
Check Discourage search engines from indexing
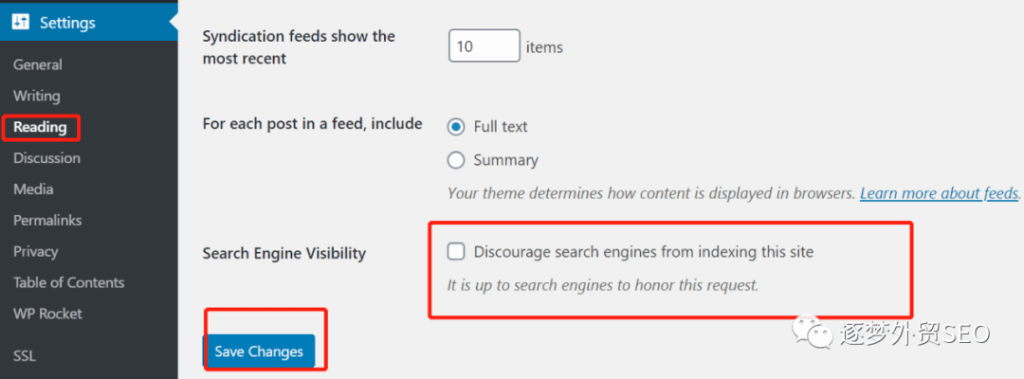point(456,252)
